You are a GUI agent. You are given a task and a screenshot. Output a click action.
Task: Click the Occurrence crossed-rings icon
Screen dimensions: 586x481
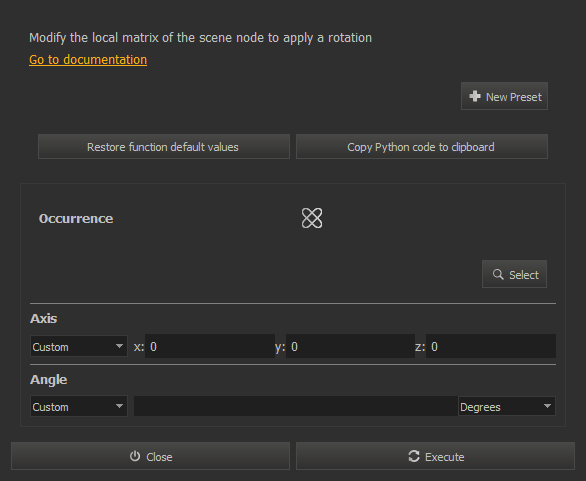pyautogui.click(x=312, y=218)
